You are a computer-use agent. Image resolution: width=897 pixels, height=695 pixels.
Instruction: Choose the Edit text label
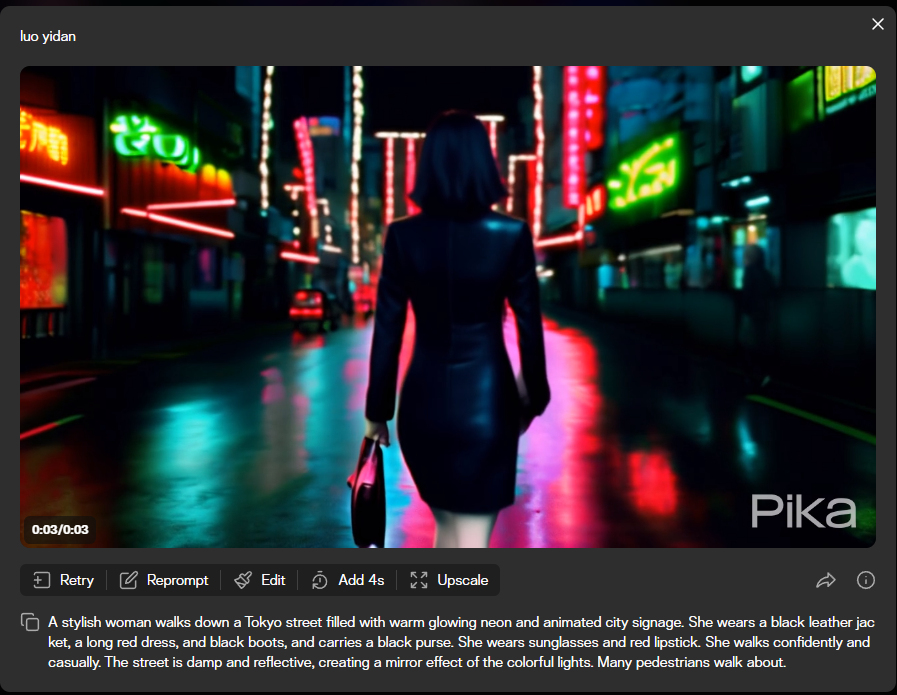273,580
